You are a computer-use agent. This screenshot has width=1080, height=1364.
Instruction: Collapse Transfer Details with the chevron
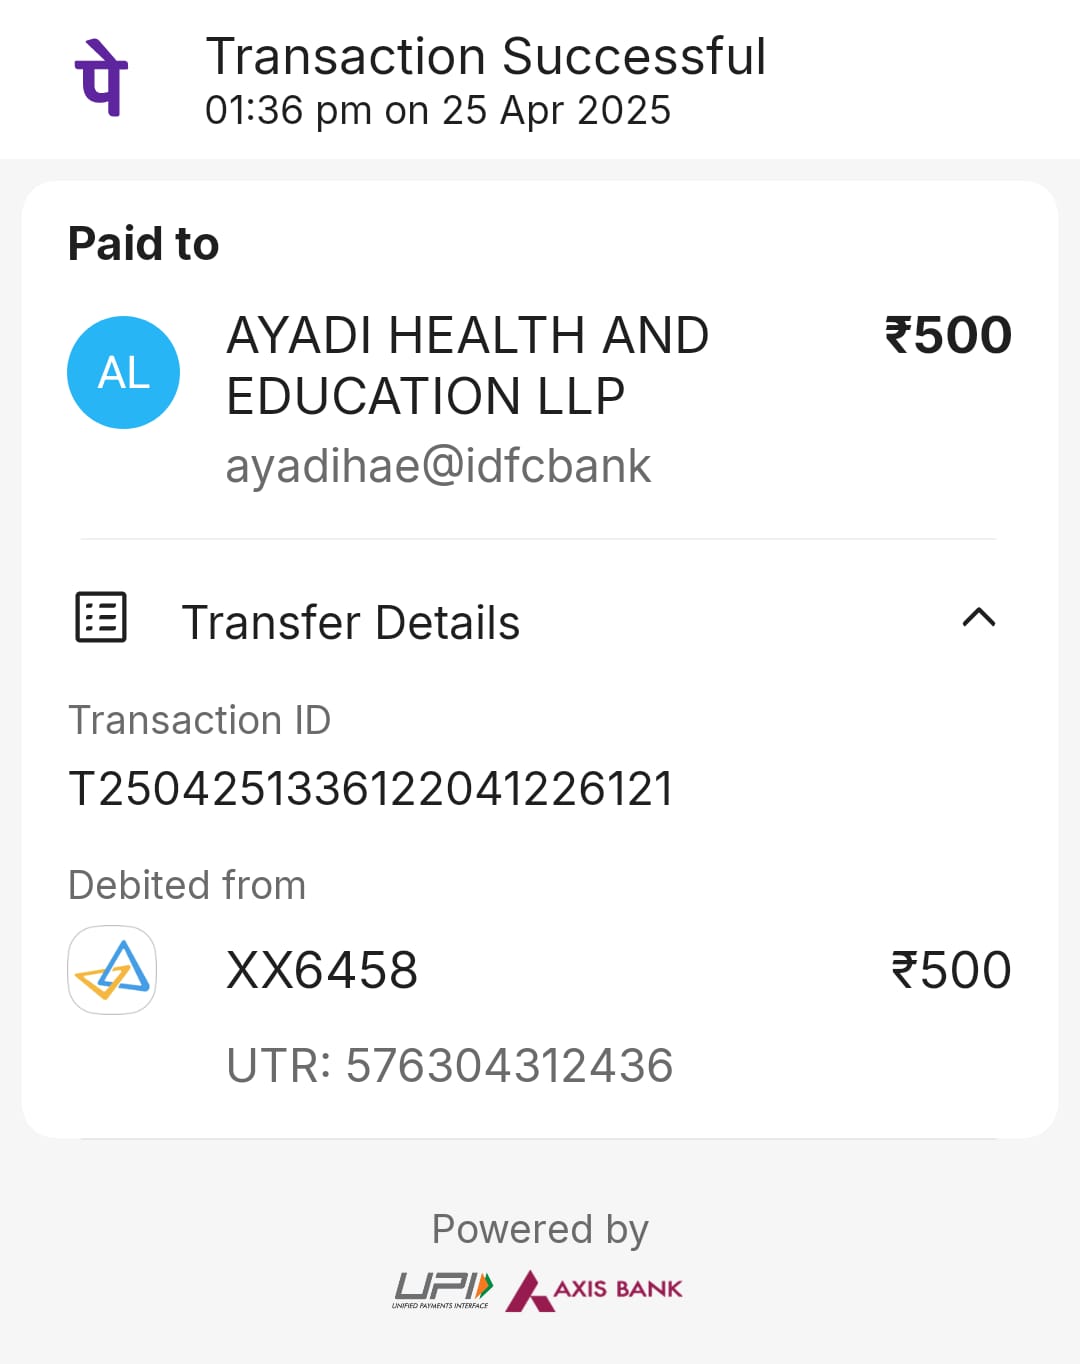pyautogui.click(x=978, y=618)
